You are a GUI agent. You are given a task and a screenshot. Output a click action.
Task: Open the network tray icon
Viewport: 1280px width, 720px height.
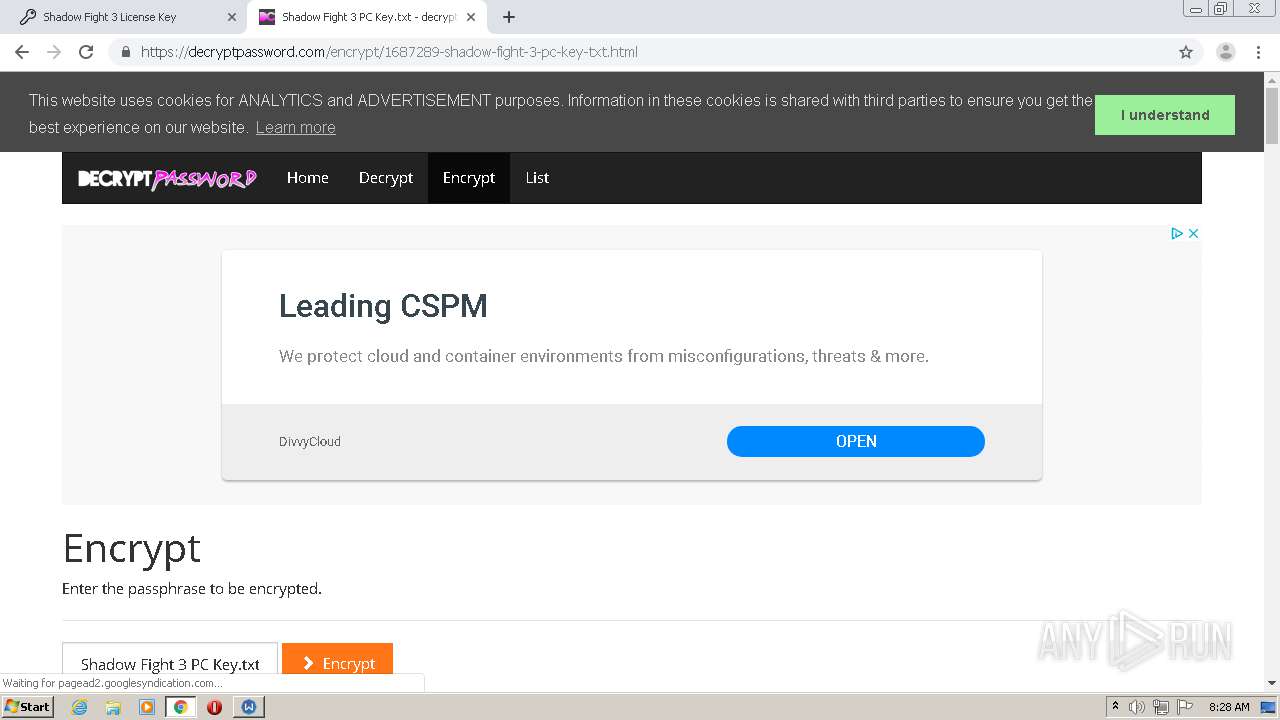(1161, 707)
